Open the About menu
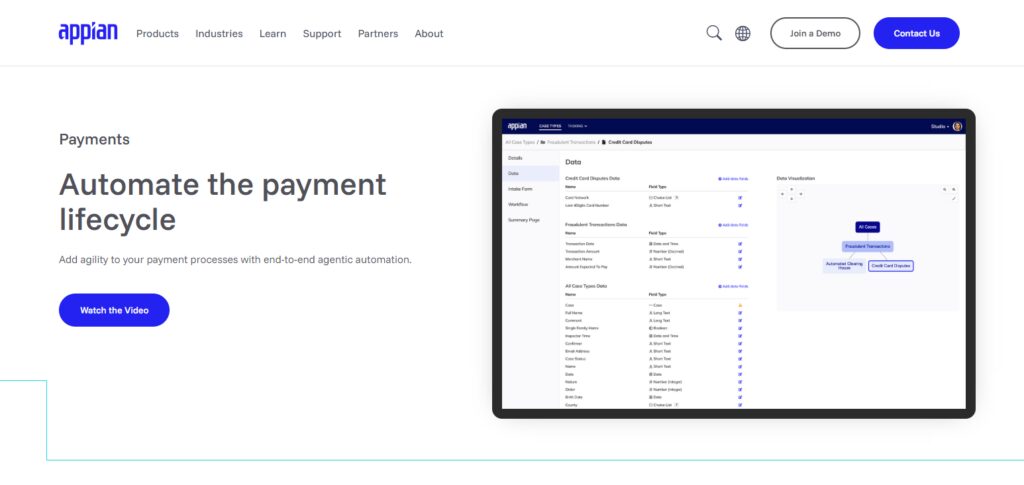 [429, 33]
